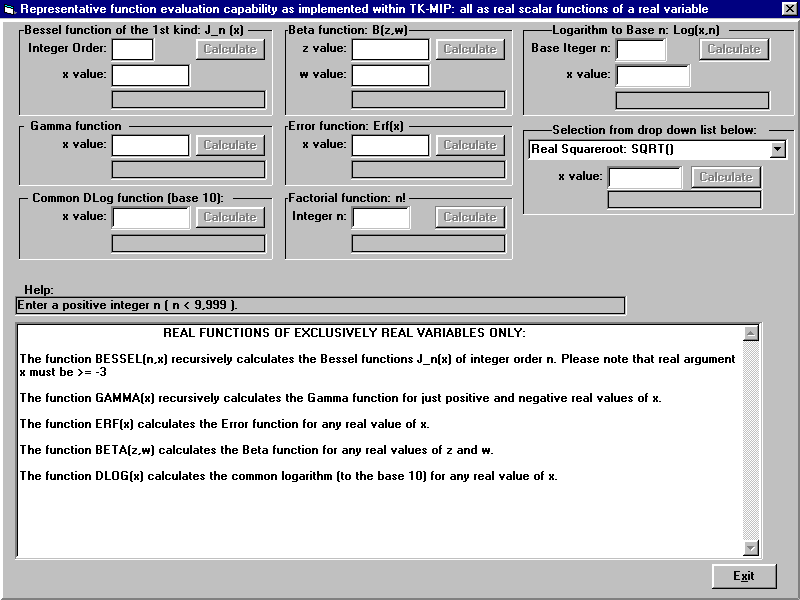The height and width of the screenshot is (600, 800).
Task: Click the 'Help:' label
Action: (x=39, y=290)
